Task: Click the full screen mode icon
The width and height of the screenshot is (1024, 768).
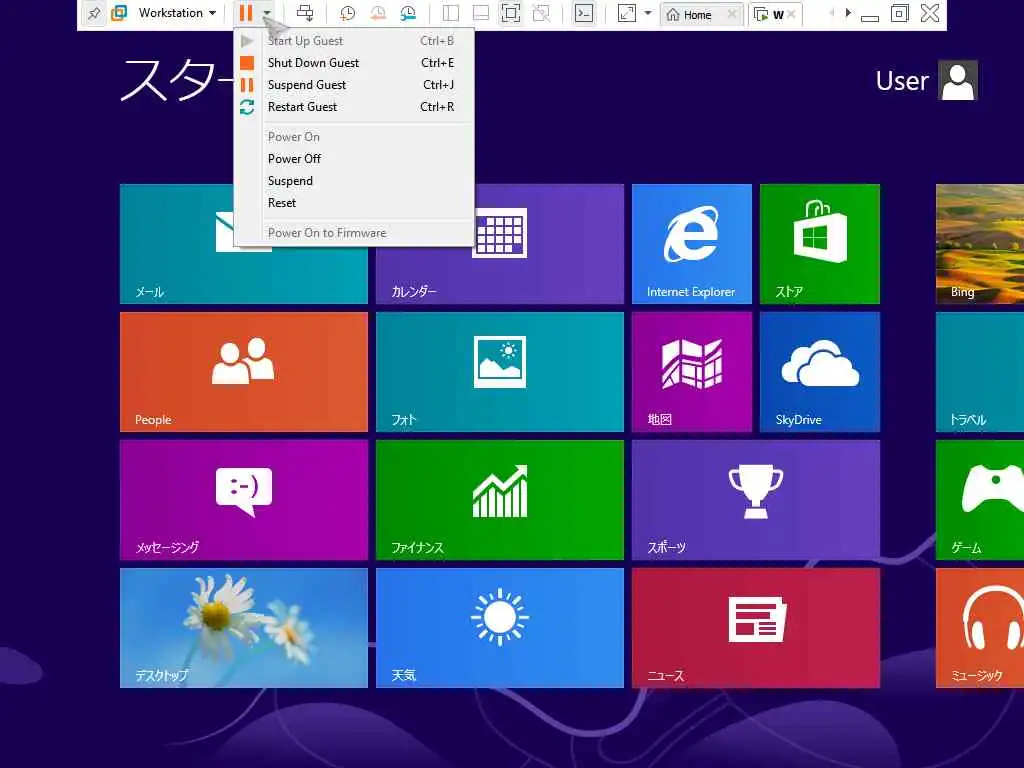Action: coord(511,13)
